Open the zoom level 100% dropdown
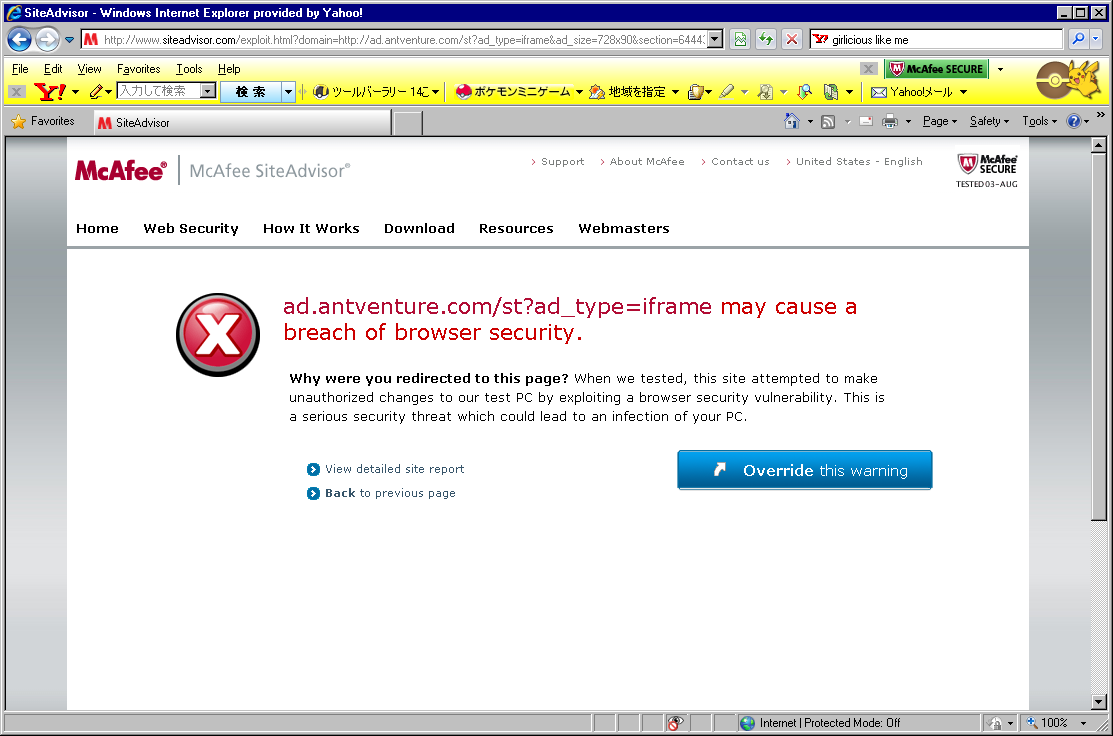The height and width of the screenshot is (736, 1113). pyautogui.click(x=1083, y=723)
